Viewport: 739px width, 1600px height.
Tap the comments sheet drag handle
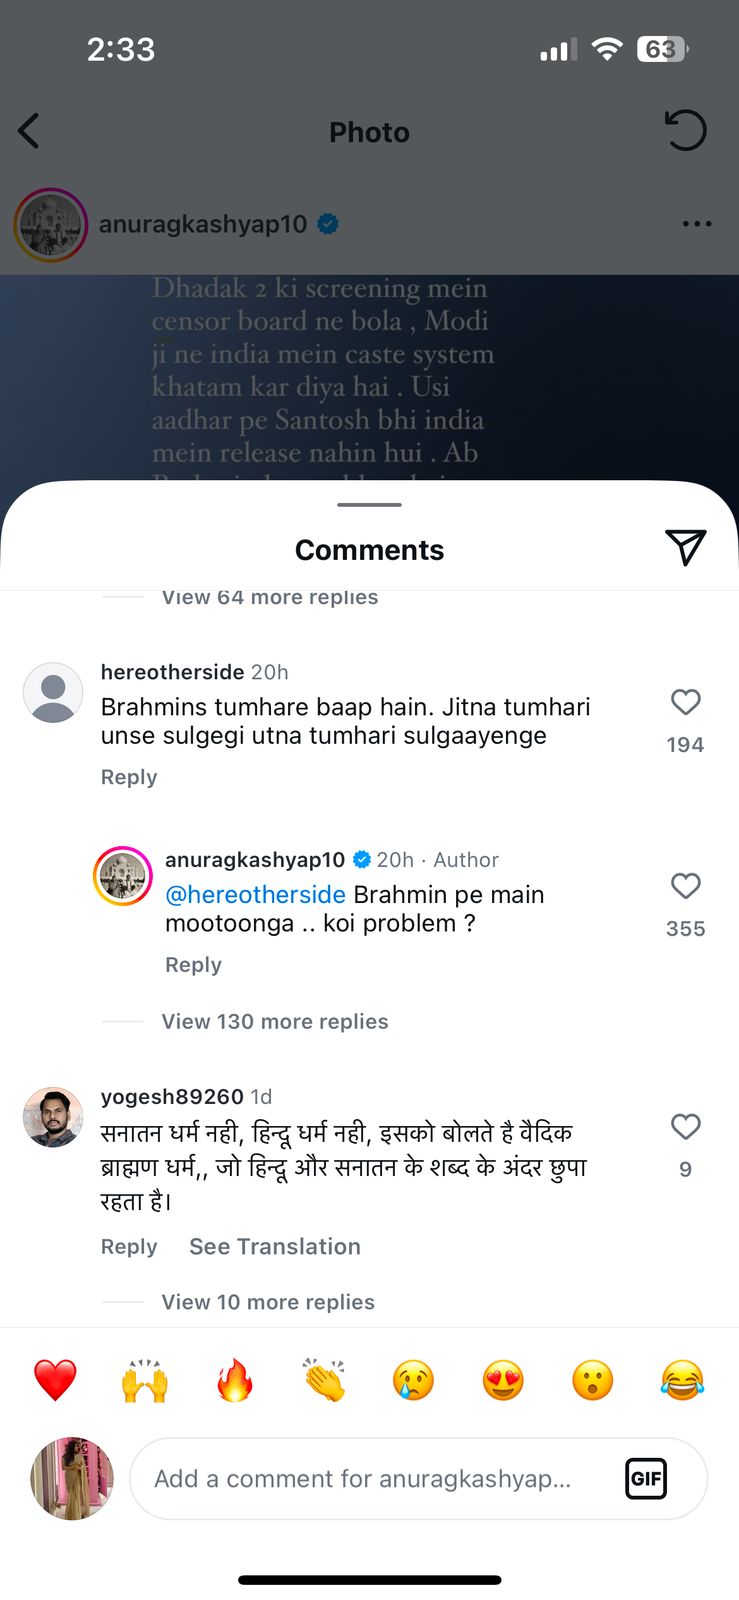coord(369,505)
